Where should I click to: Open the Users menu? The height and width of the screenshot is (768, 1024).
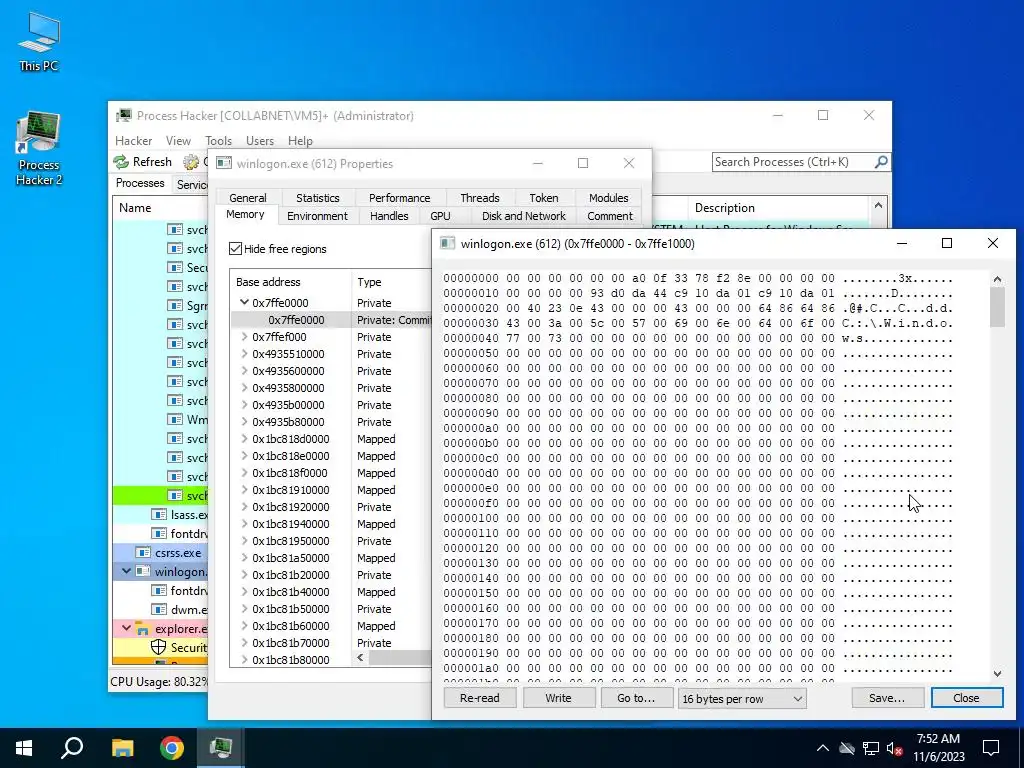[260, 141]
